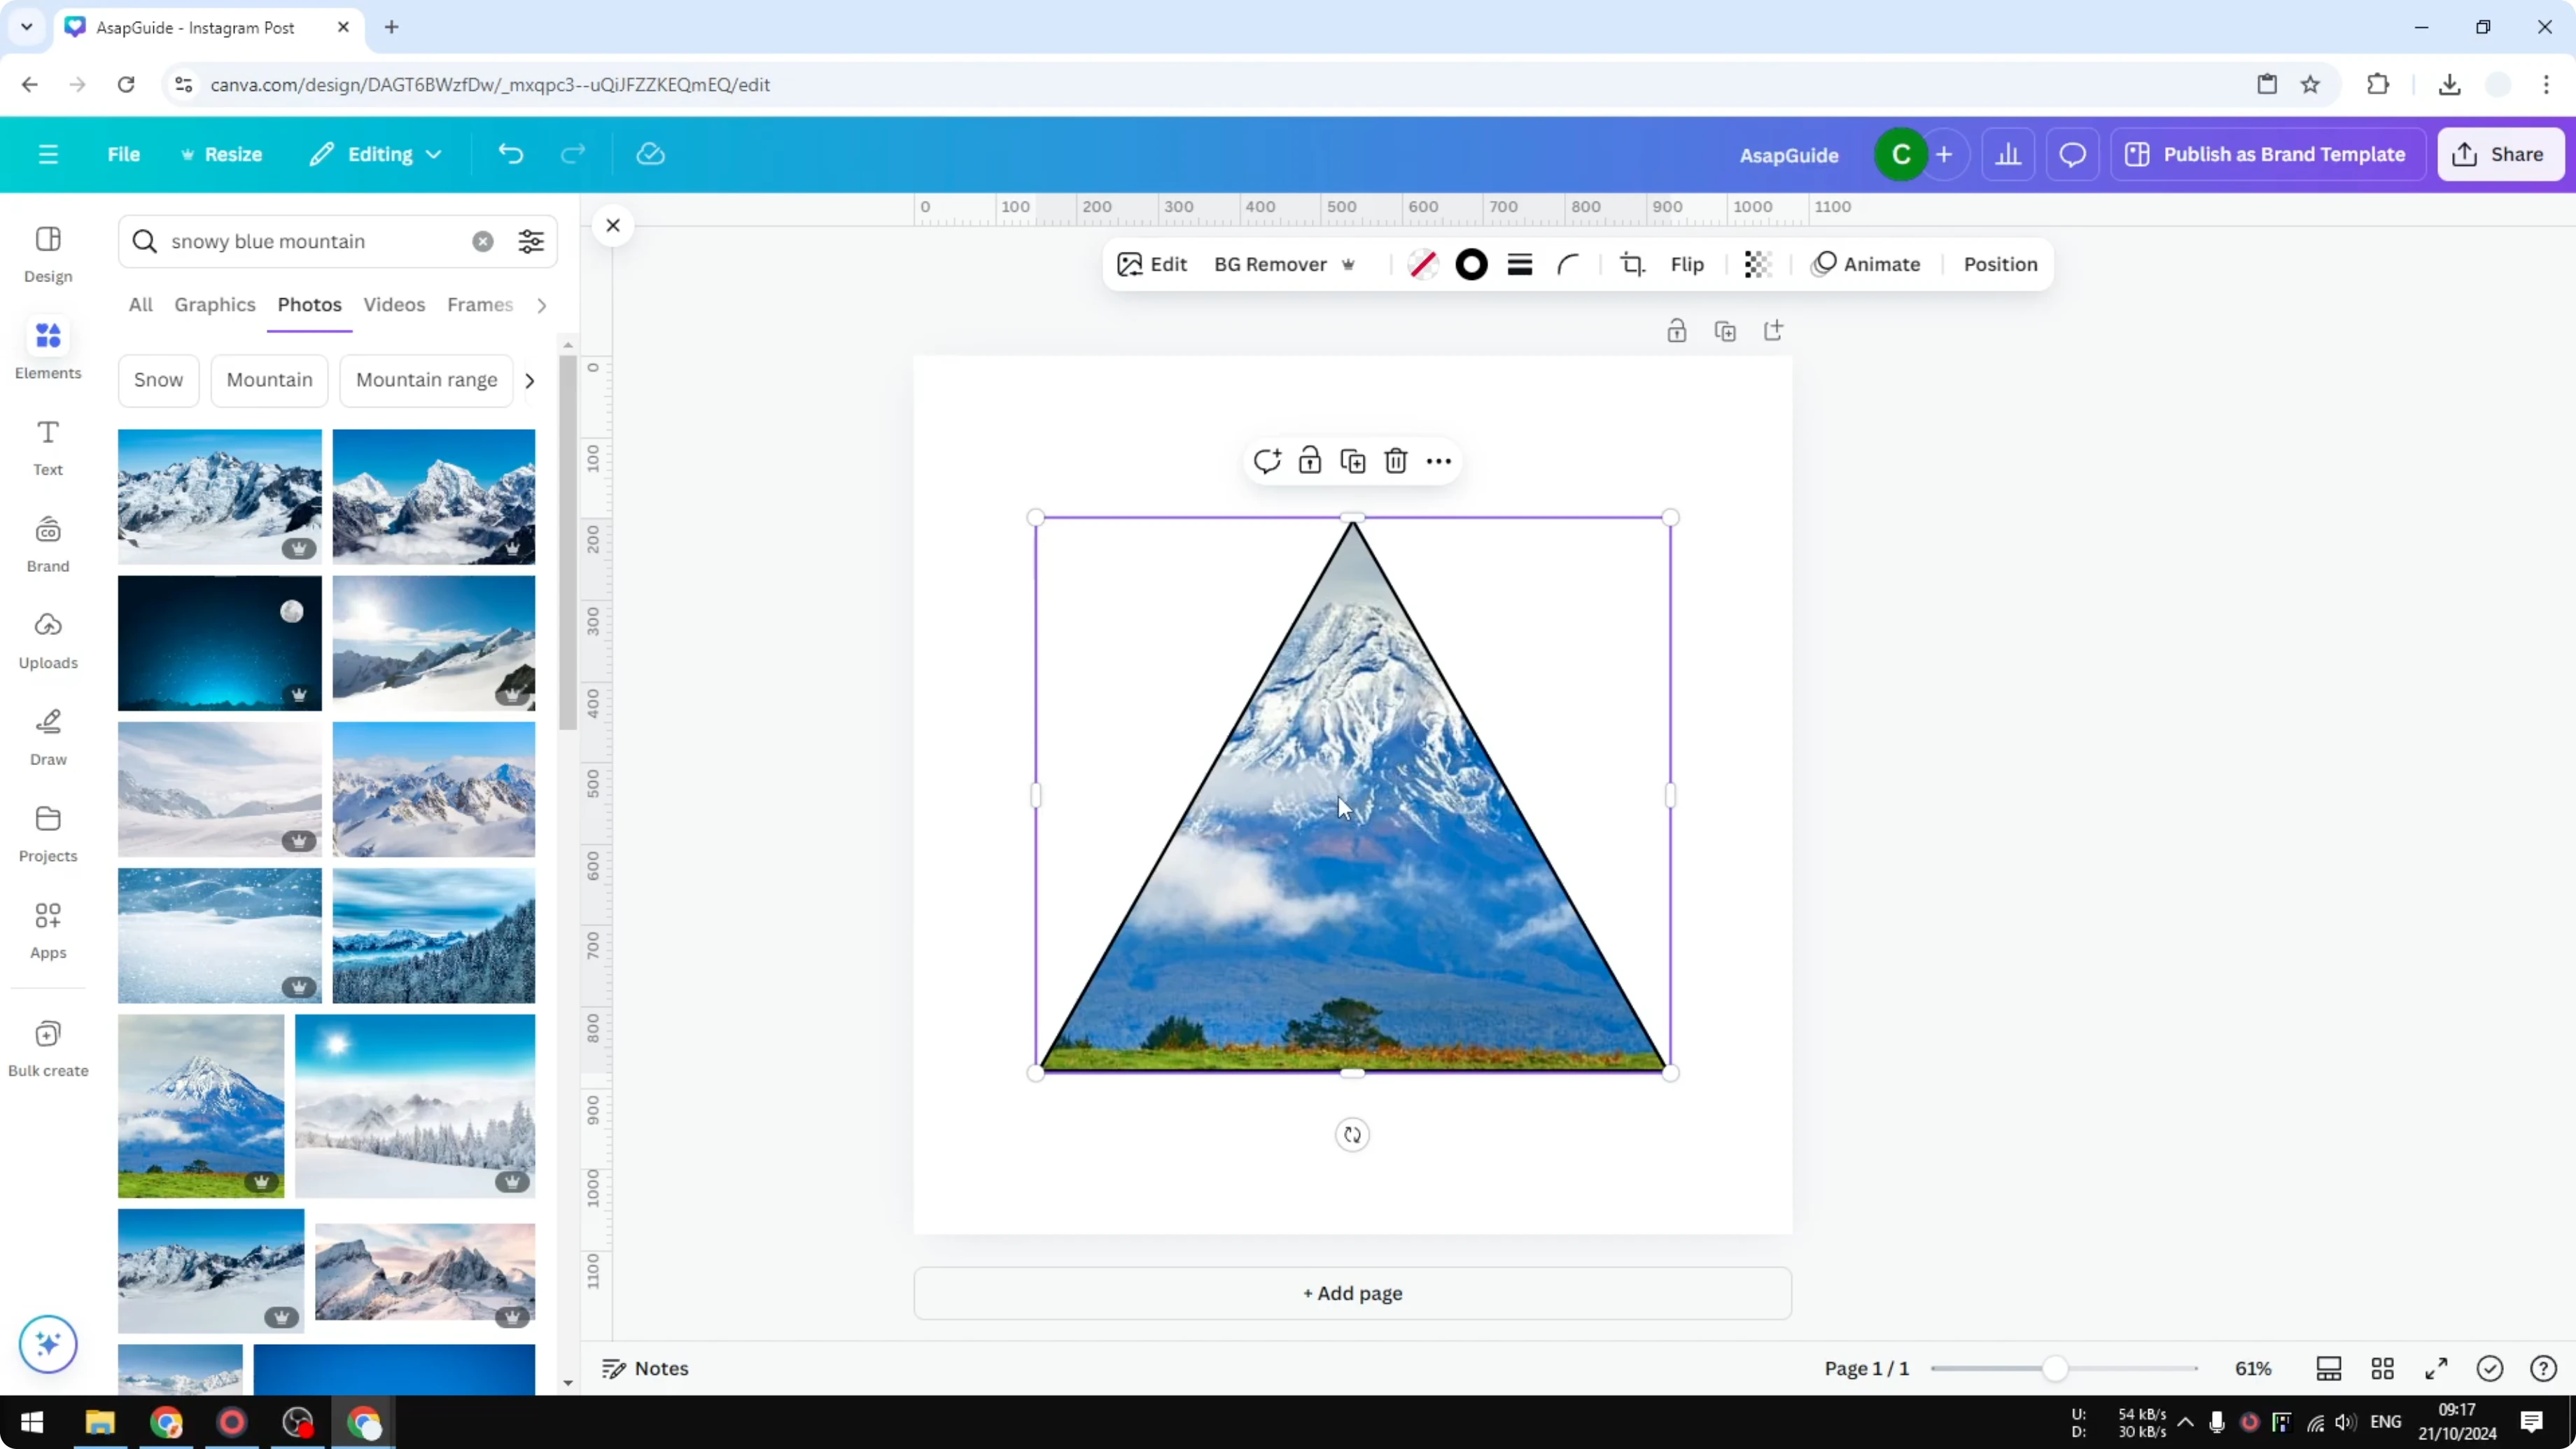The height and width of the screenshot is (1449, 2576).
Task: Select the night sky mountain thumbnail
Action: pyautogui.click(x=219, y=643)
